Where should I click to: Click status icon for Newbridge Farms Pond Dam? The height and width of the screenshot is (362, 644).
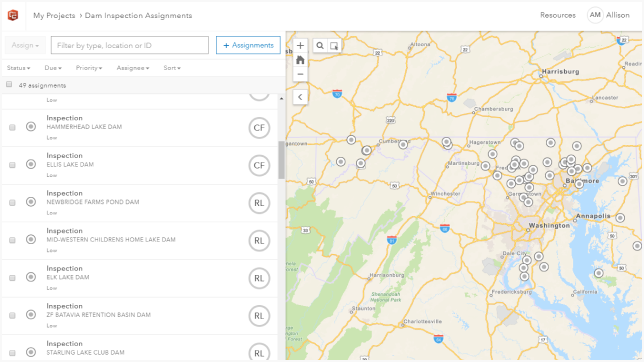[x=31, y=202]
